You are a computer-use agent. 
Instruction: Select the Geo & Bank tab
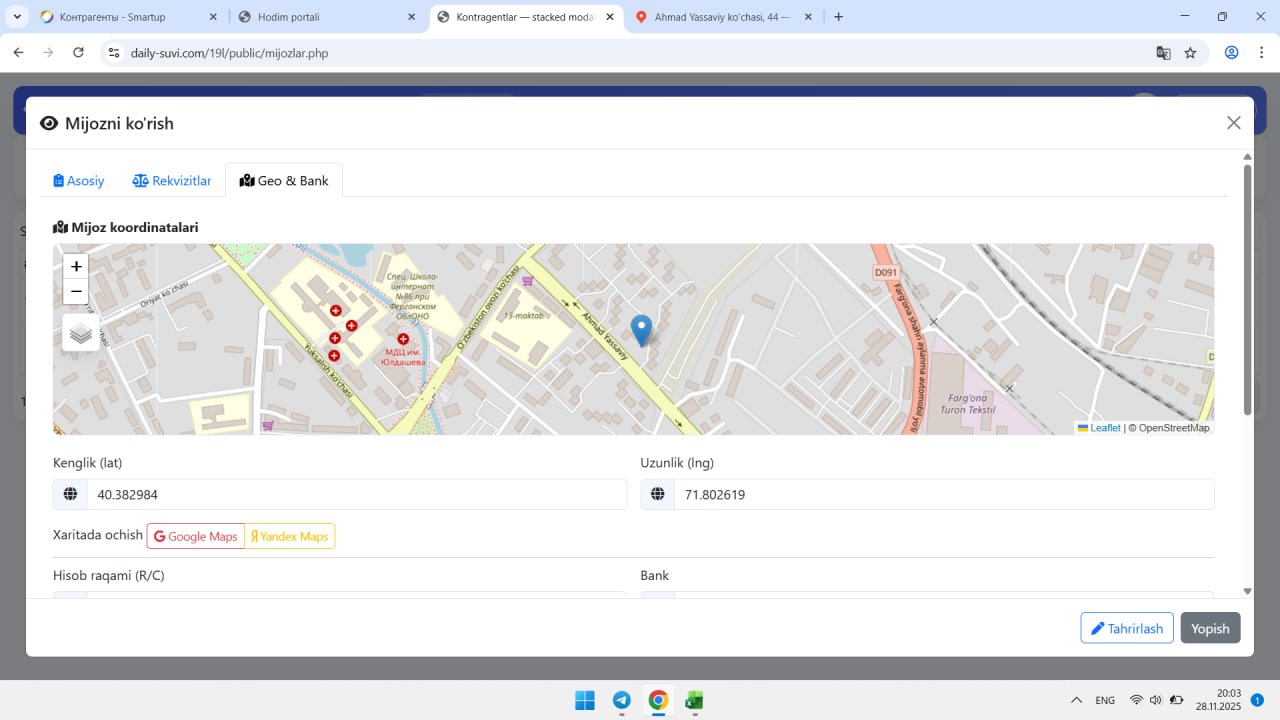coord(284,181)
